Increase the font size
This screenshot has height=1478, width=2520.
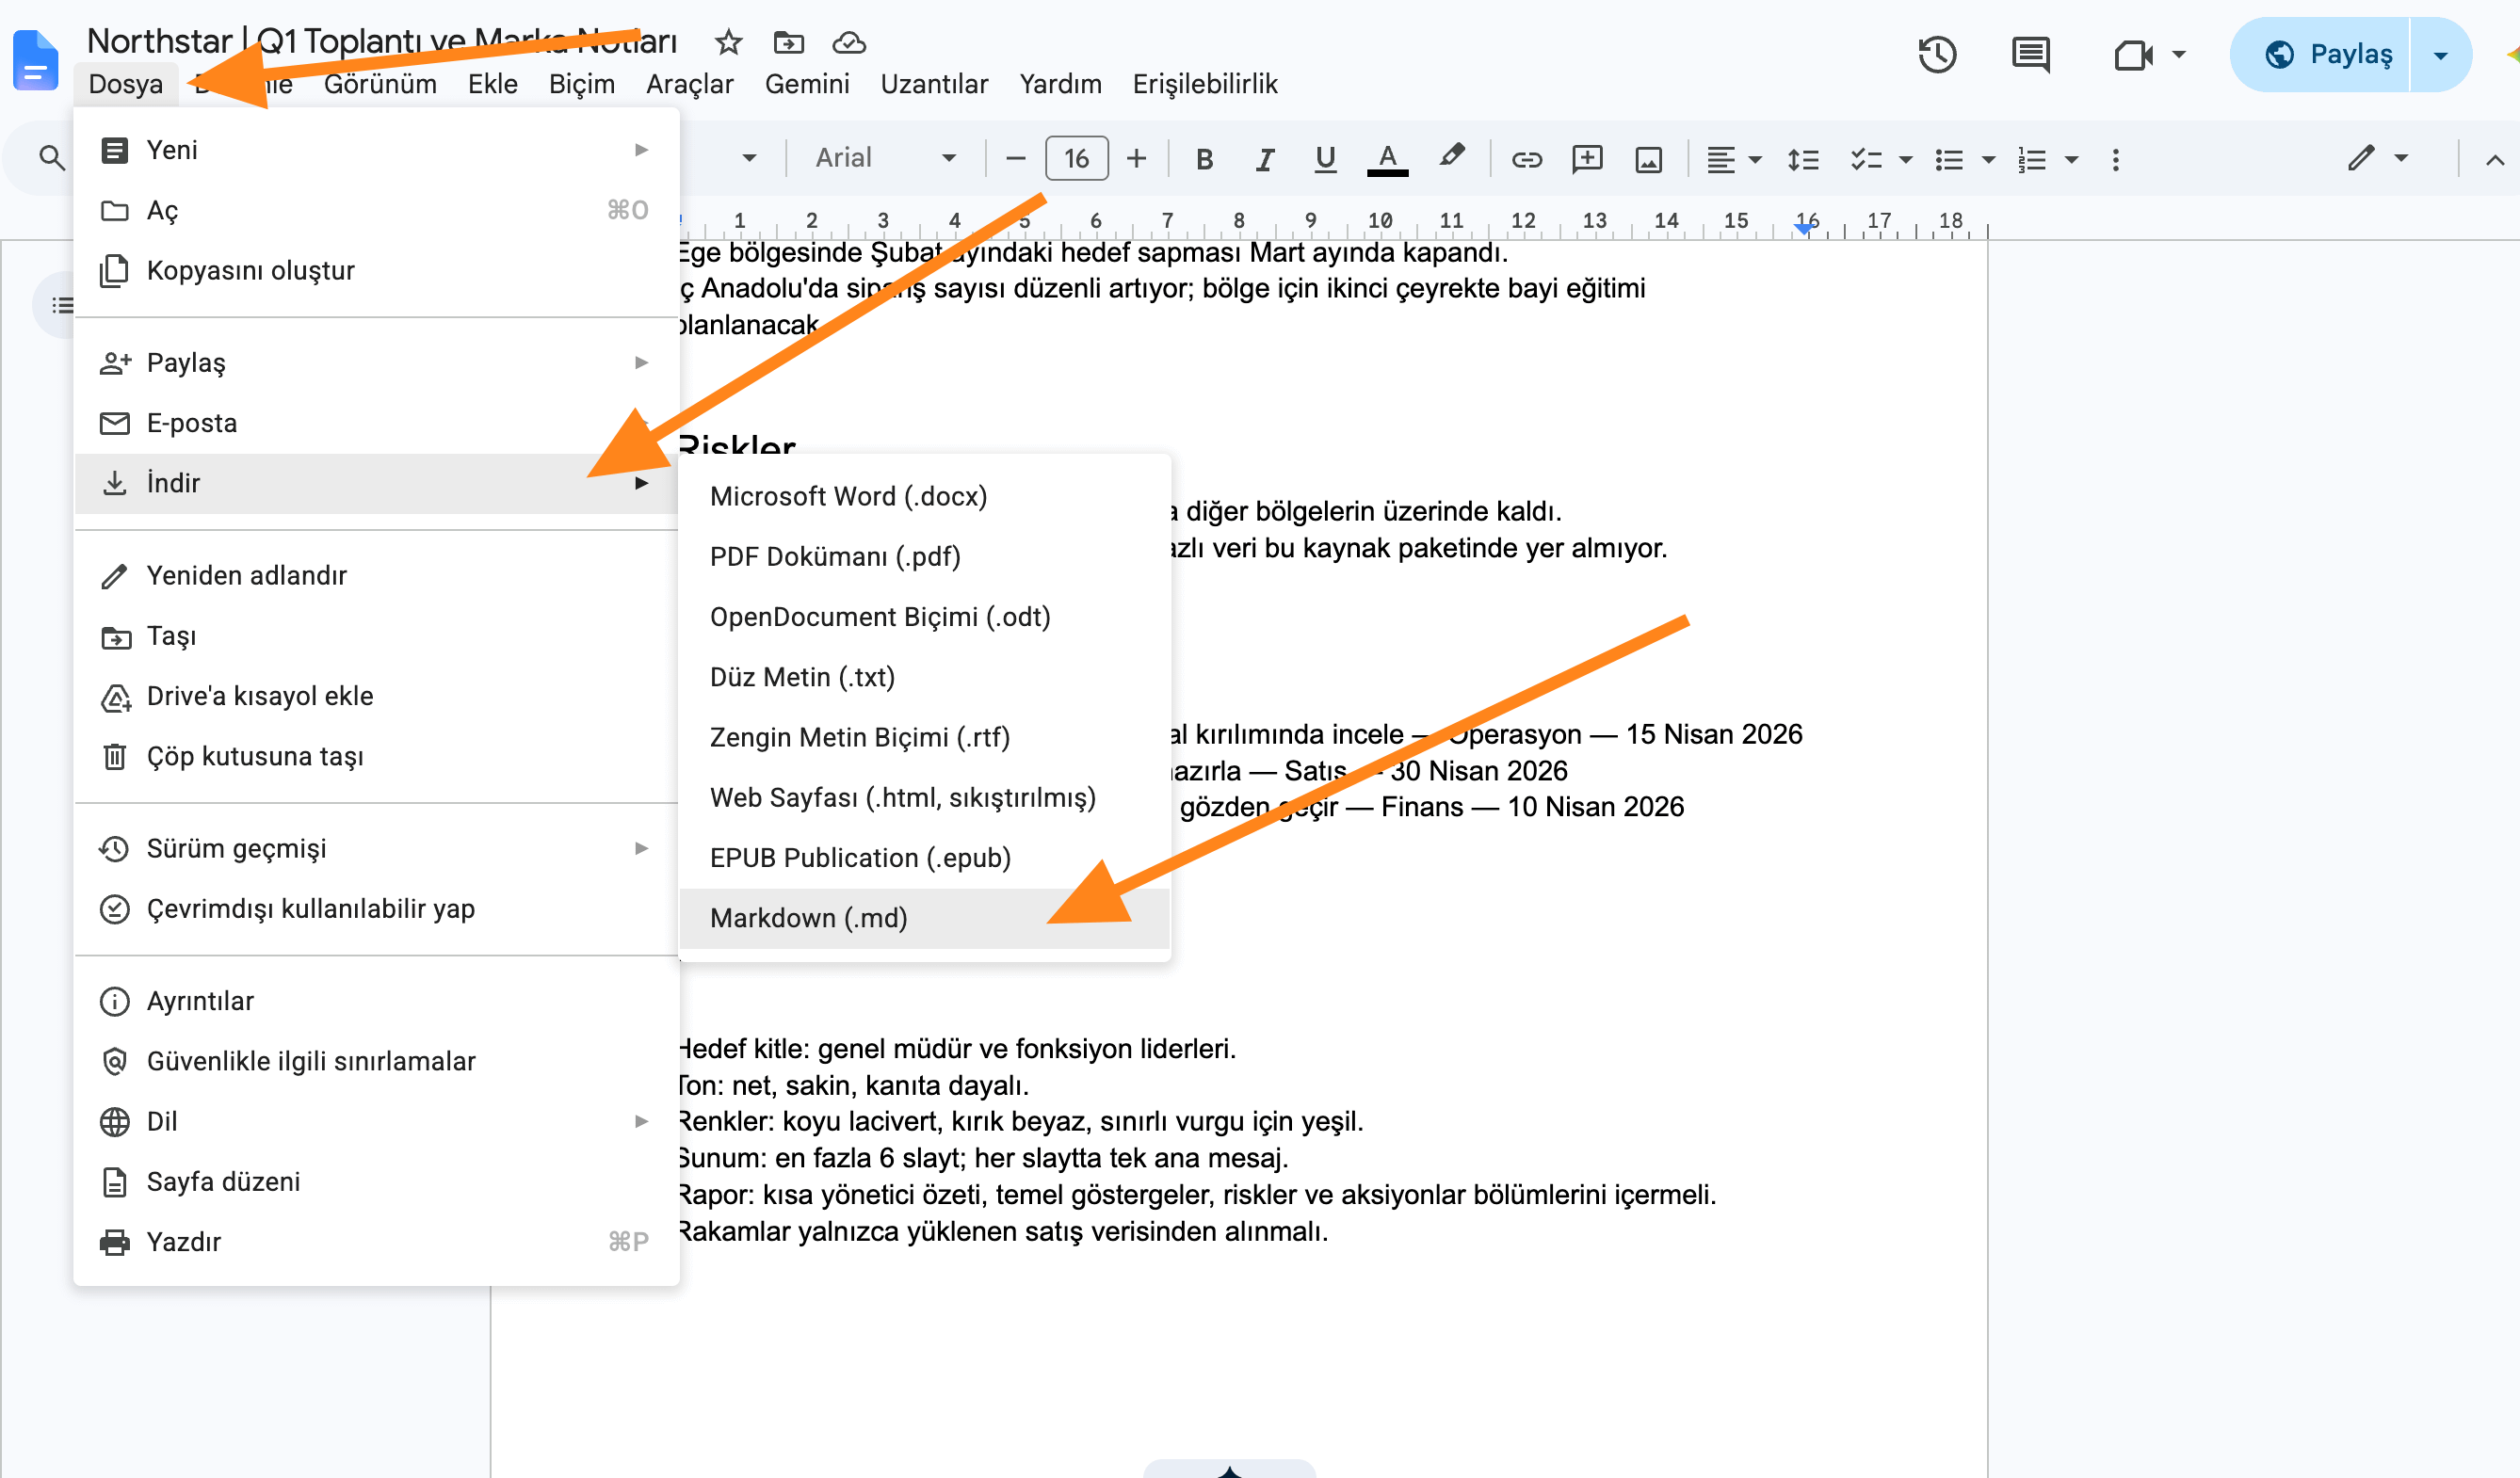[x=1136, y=158]
